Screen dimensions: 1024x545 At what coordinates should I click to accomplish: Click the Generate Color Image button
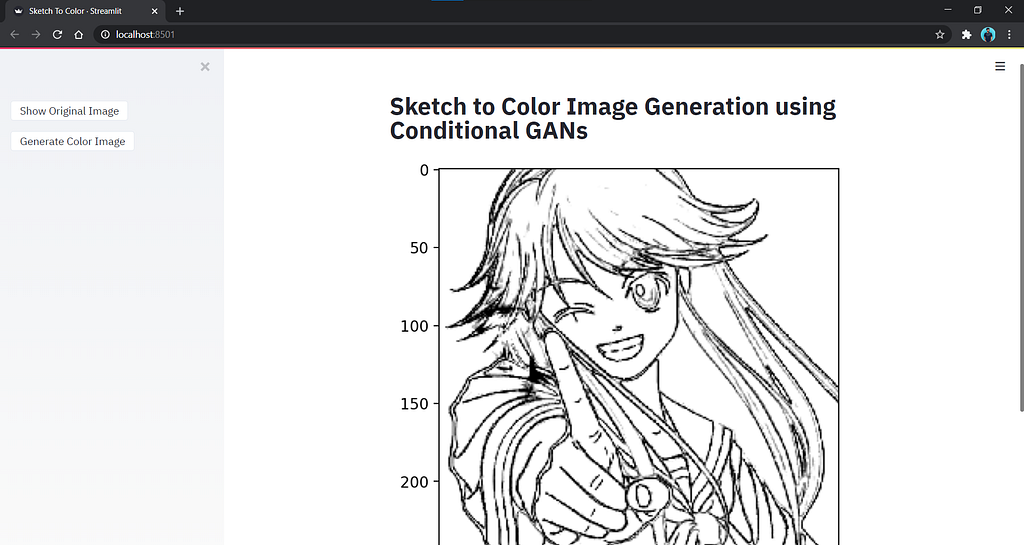[72, 141]
